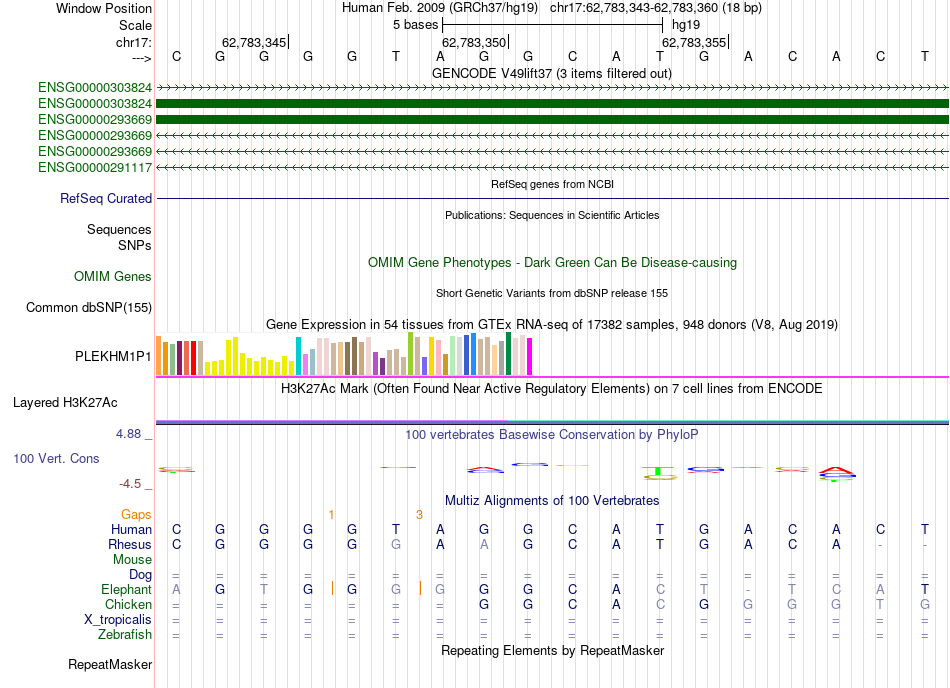The image size is (950, 688).
Task: Open Repeating Elements by RepeatMasker title
Action: (552, 651)
